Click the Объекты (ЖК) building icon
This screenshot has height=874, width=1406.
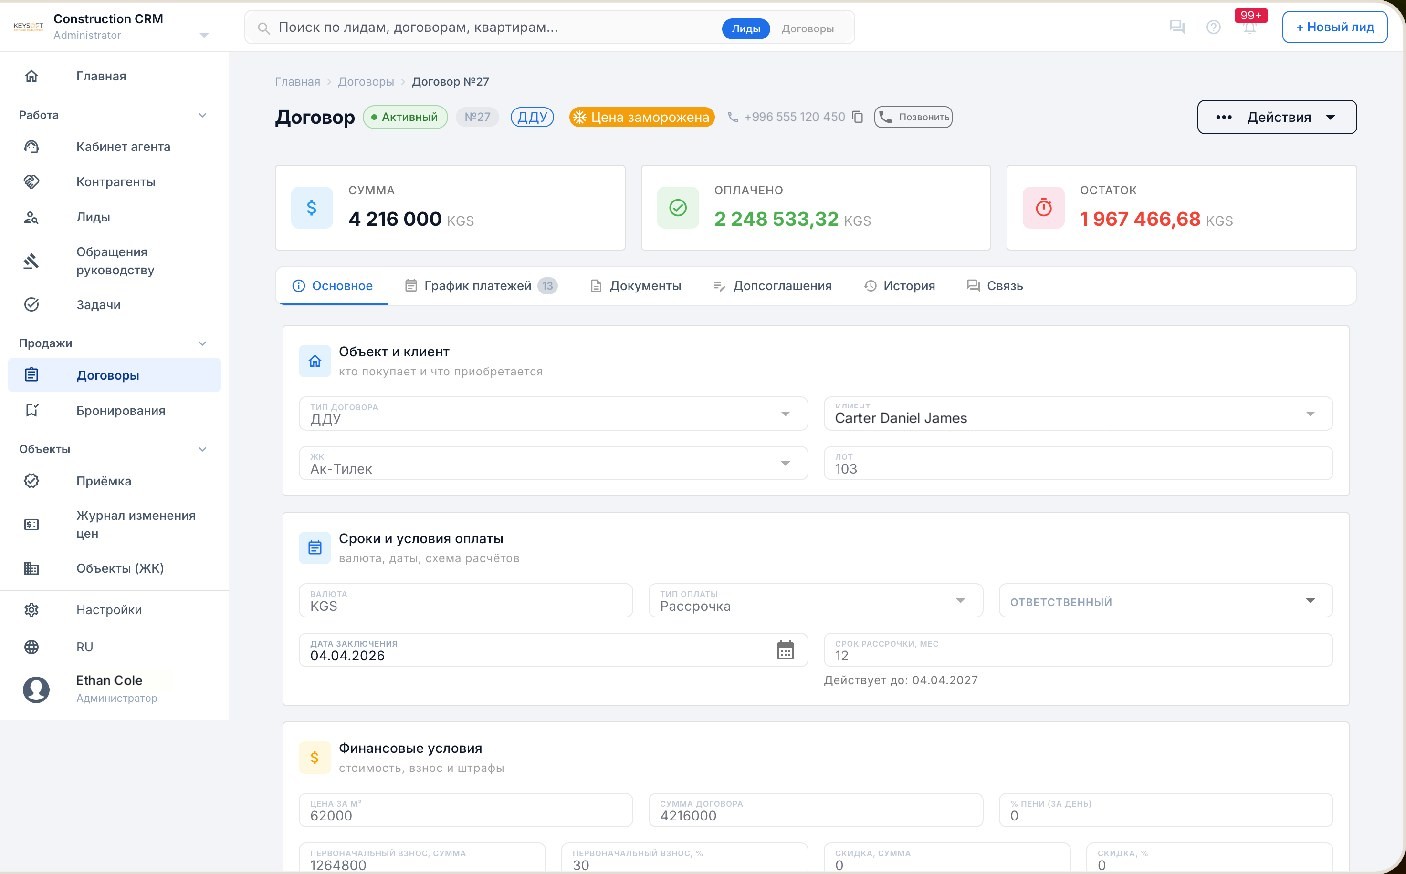click(32, 569)
